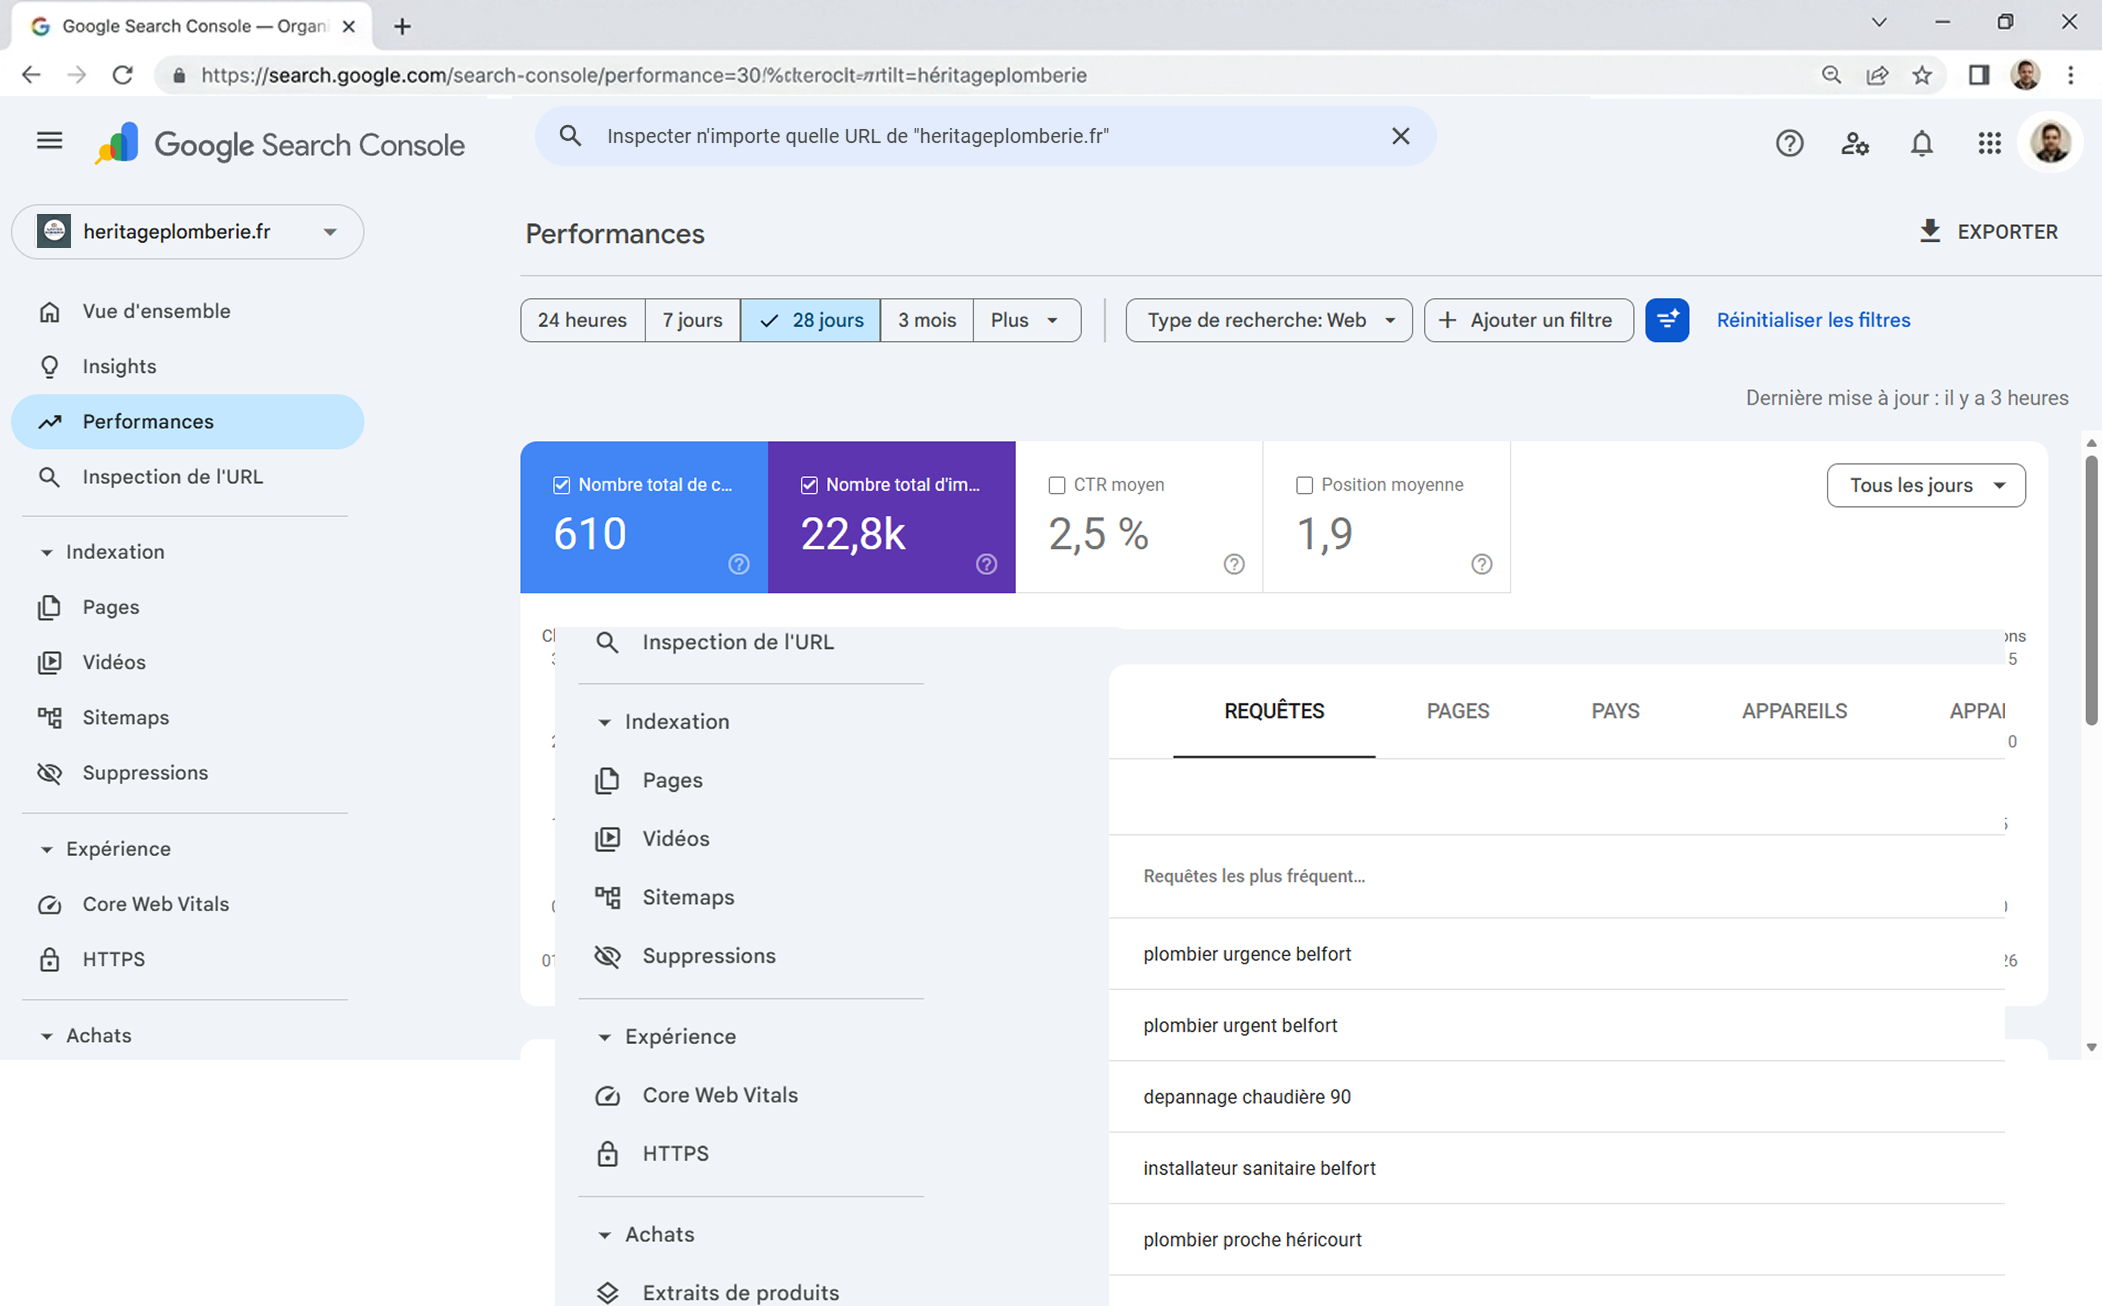
Task: Click Ajouter un filtre
Action: pyautogui.click(x=1528, y=320)
